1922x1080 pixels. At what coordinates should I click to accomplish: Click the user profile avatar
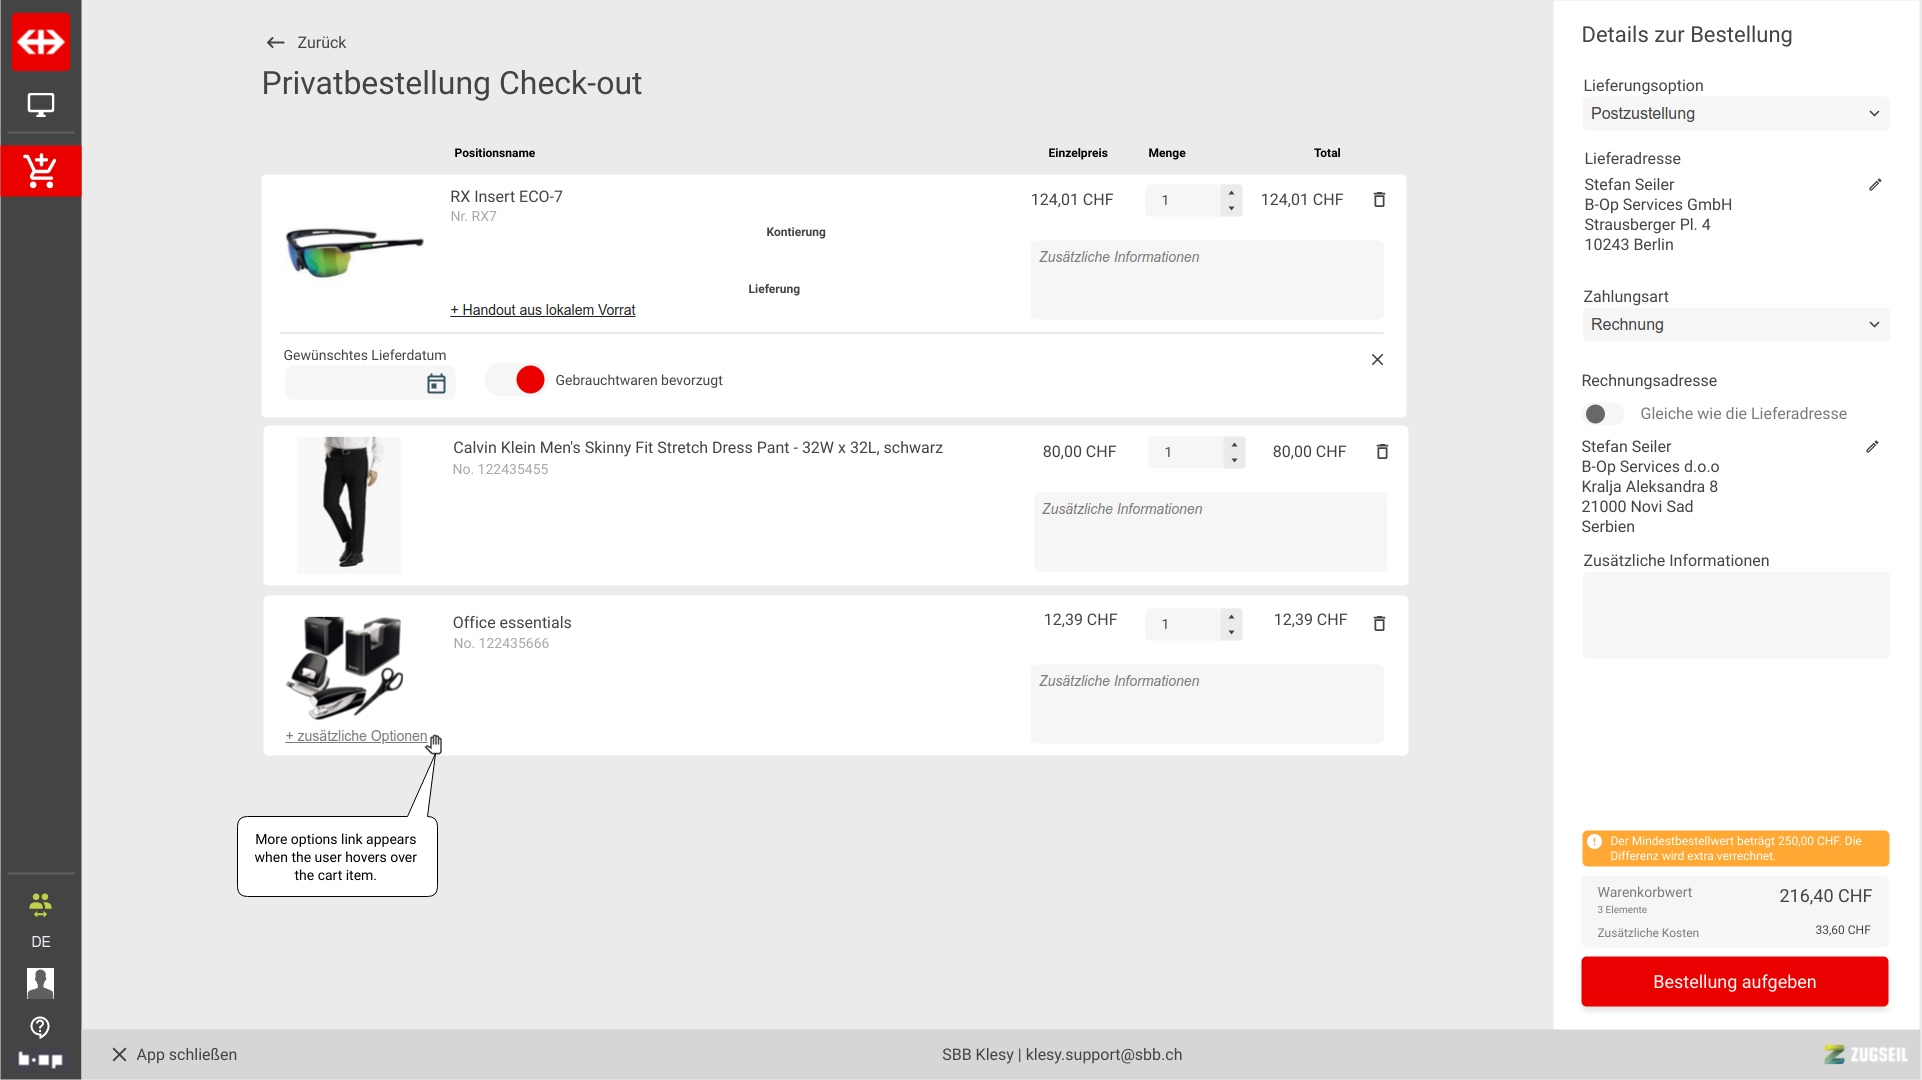40,983
